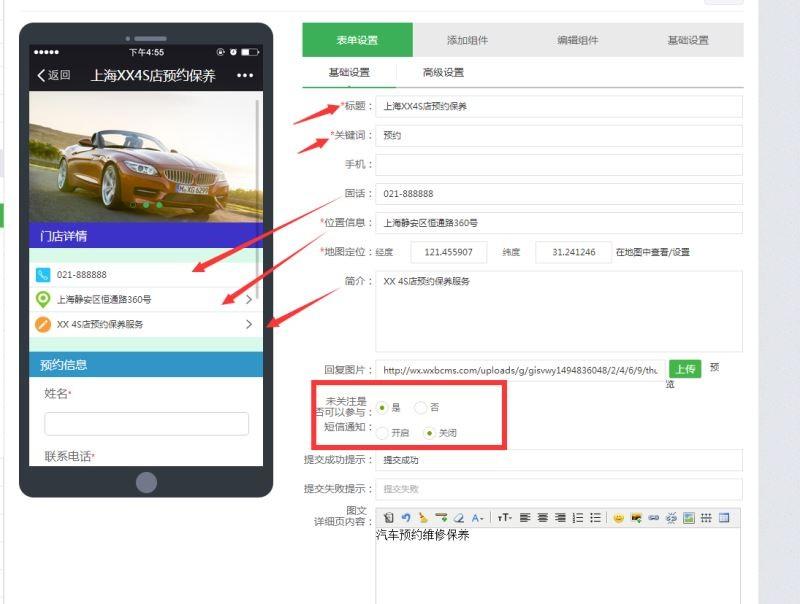Click the green 上传 upload button

685,368
